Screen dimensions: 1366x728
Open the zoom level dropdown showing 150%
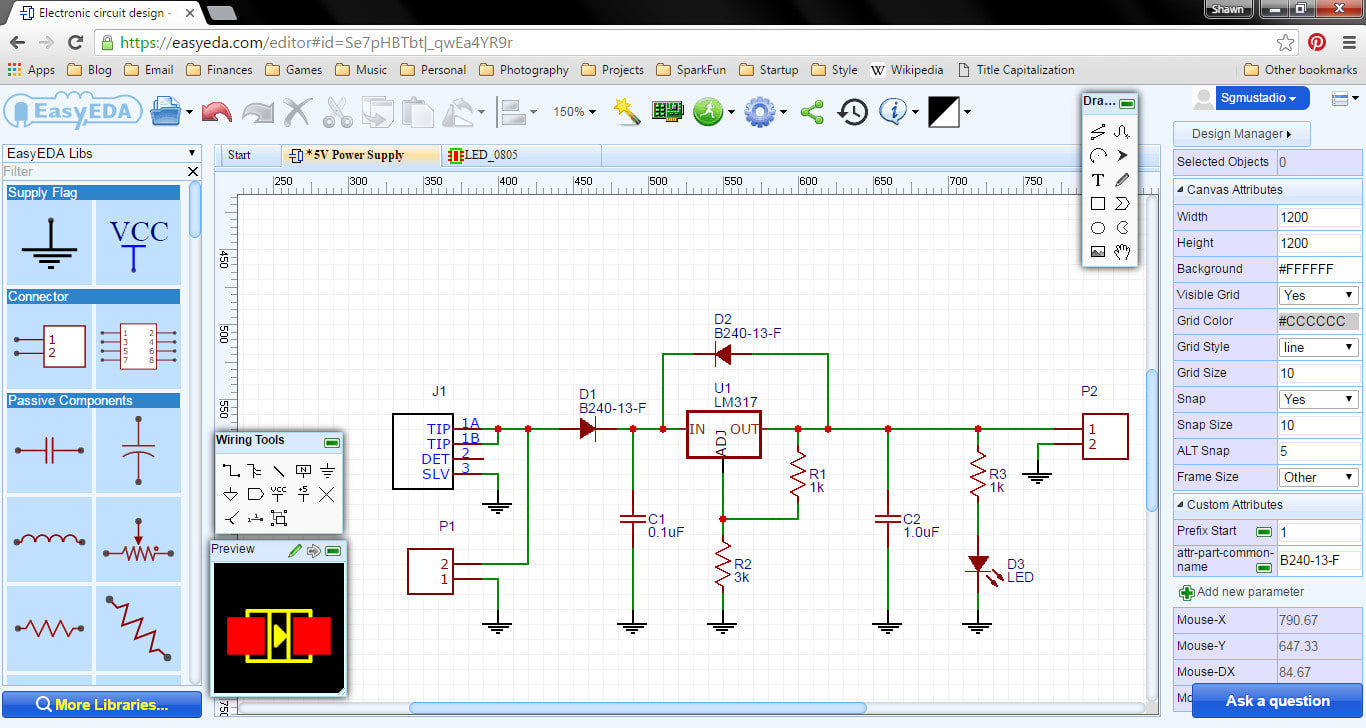tap(573, 112)
